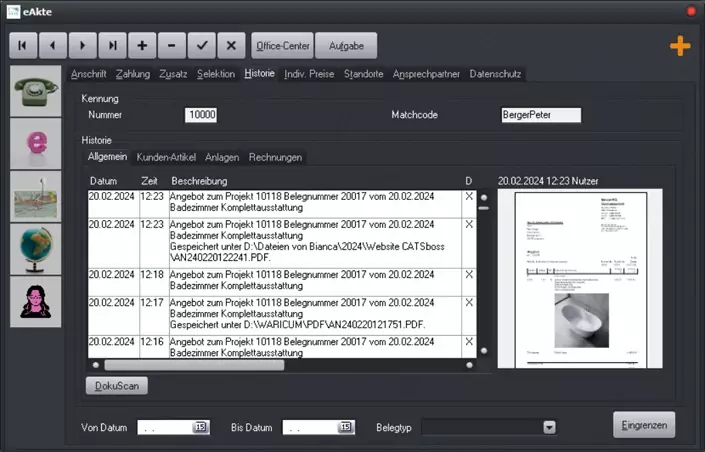The height and width of the screenshot is (452, 705).
Task: Open the Rechnungen history sub-tab
Action: [x=275, y=157]
